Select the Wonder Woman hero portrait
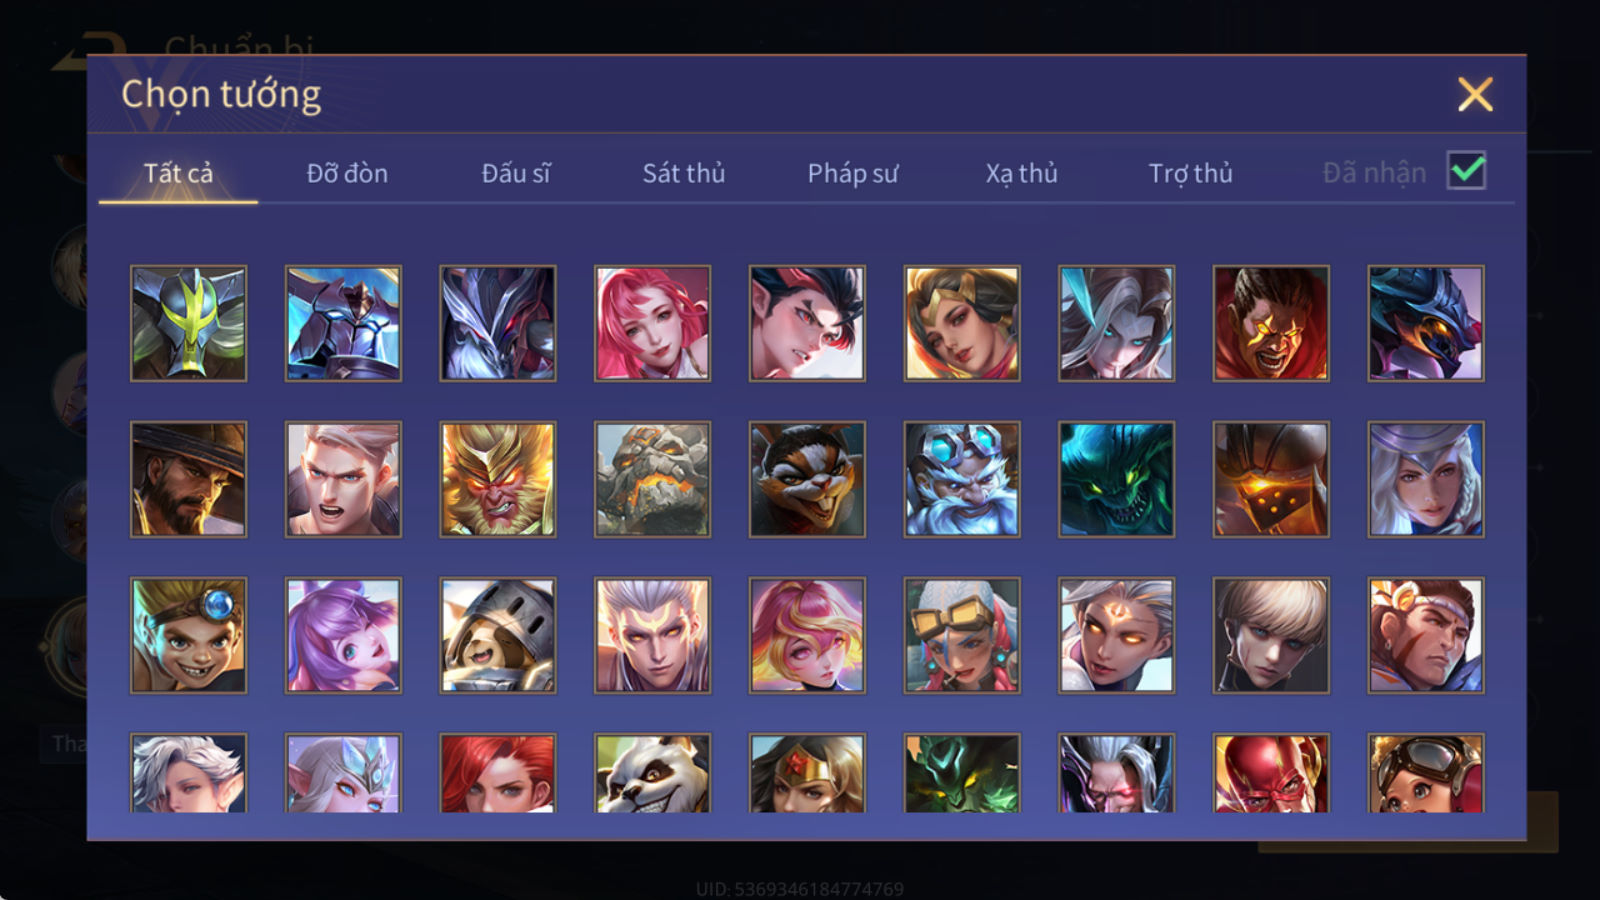 [807, 773]
